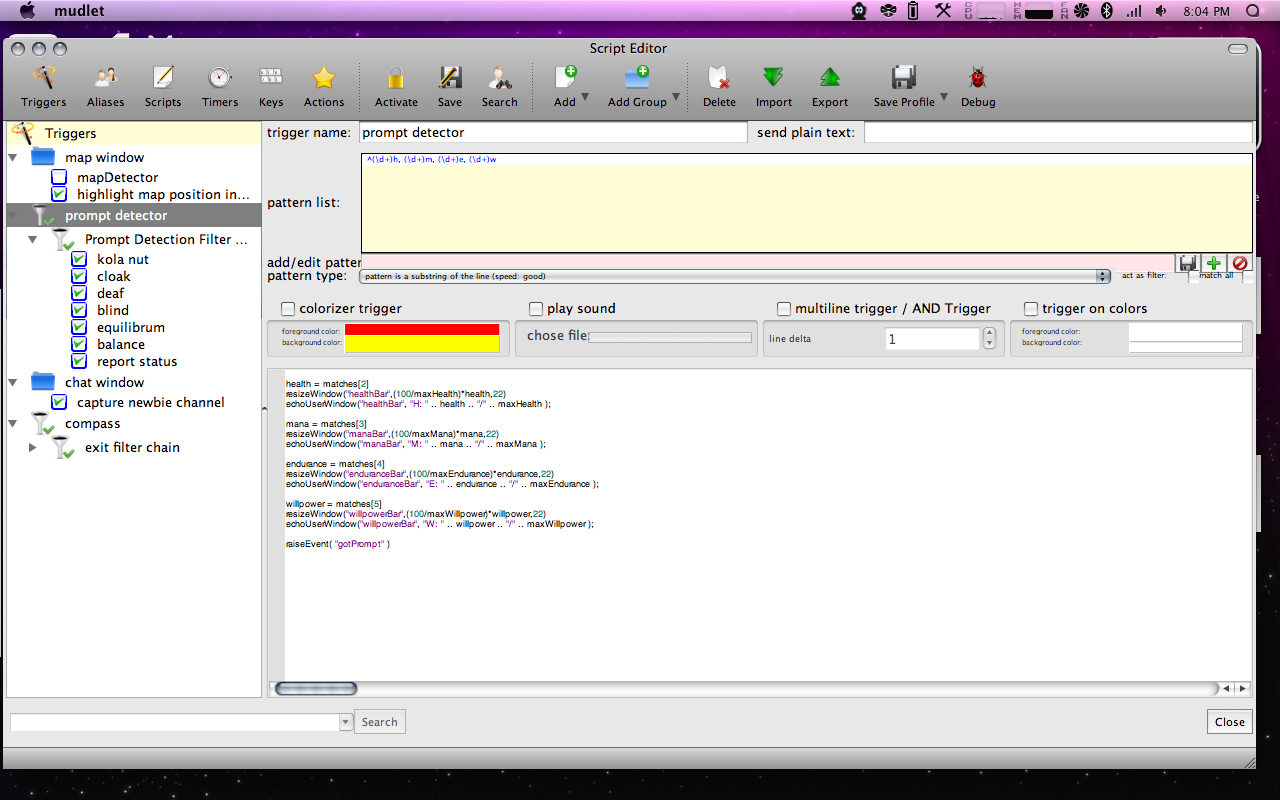Open the Add button dropdown arrow
Image resolution: width=1280 pixels, height=800 pixels.
point(584,97)
